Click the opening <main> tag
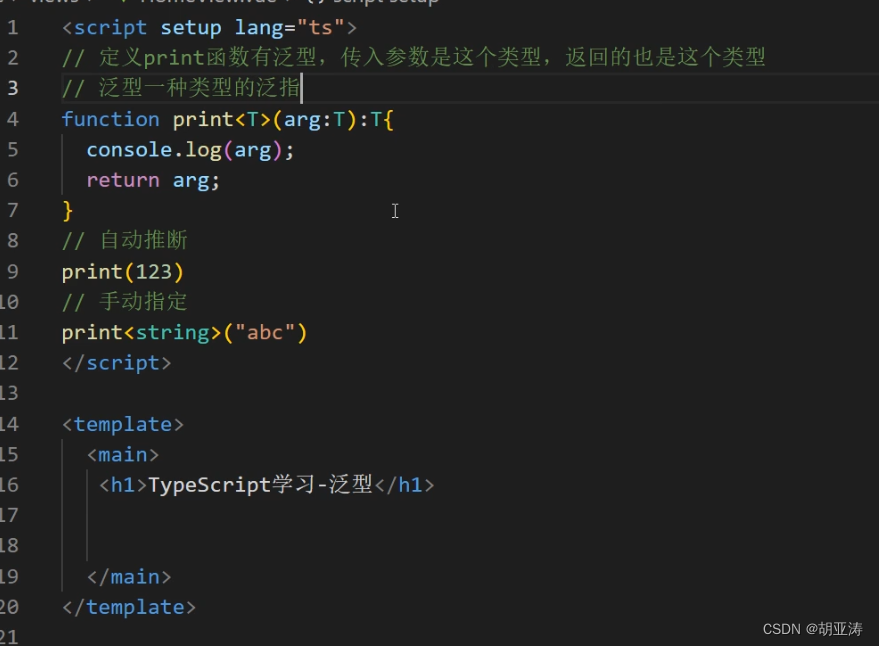 123,455
